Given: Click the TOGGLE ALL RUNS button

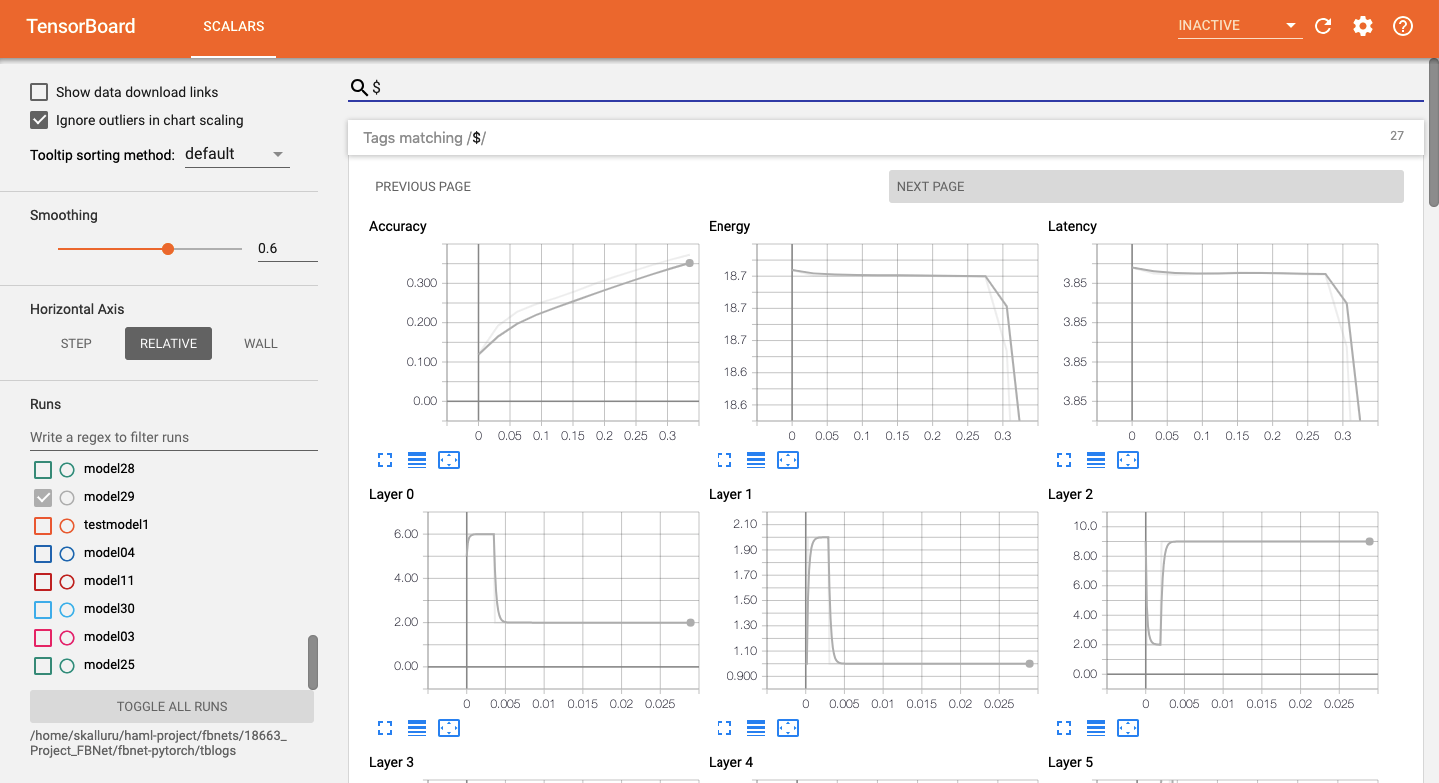Looking at the screenshot, I should (x=172, y=706).
